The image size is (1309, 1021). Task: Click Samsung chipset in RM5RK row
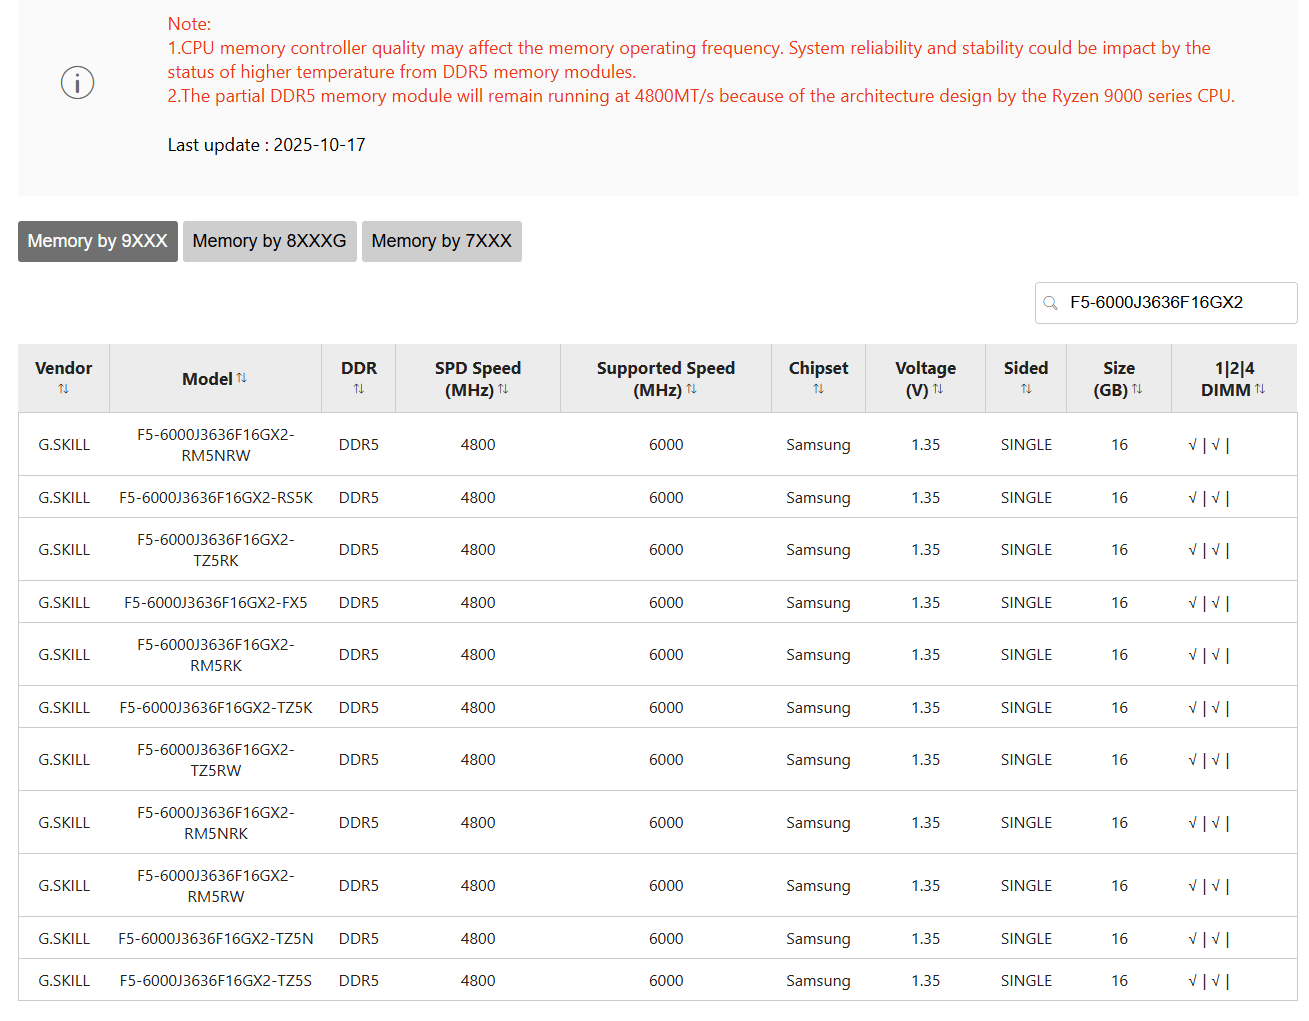(818, 655)
